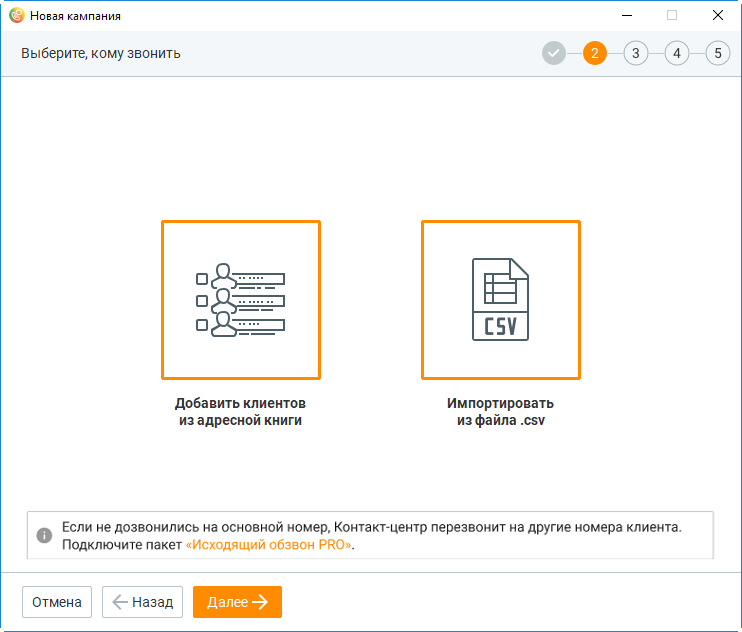Click the app logo in the title bar

(17, 16)
